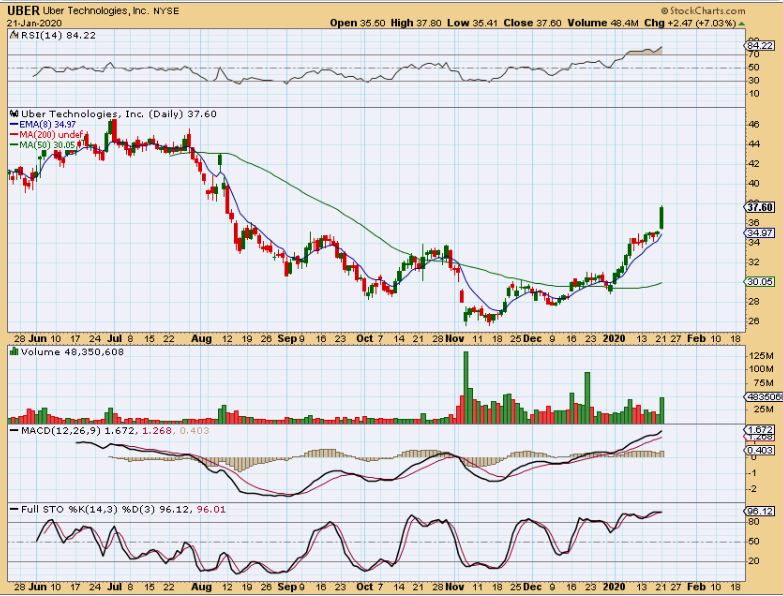Click the 40 level on the price axis
The height and width of the screenshot is (596, 783).
754,183
